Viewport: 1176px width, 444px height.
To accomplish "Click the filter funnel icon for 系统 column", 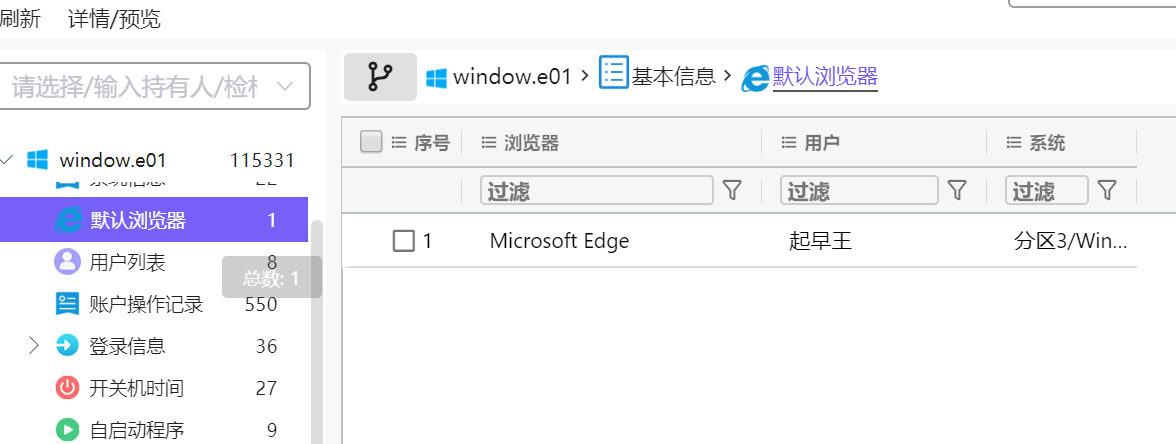I will tap(1107, 190).
